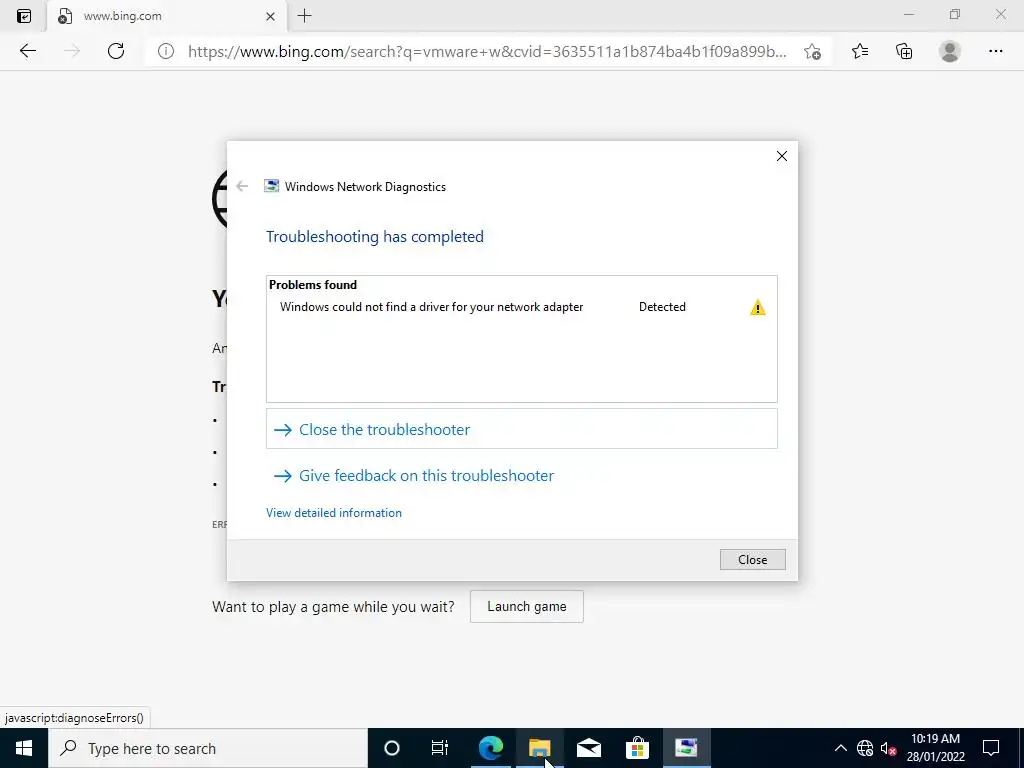Open the Favorites list icon

(x=860, y=51)
